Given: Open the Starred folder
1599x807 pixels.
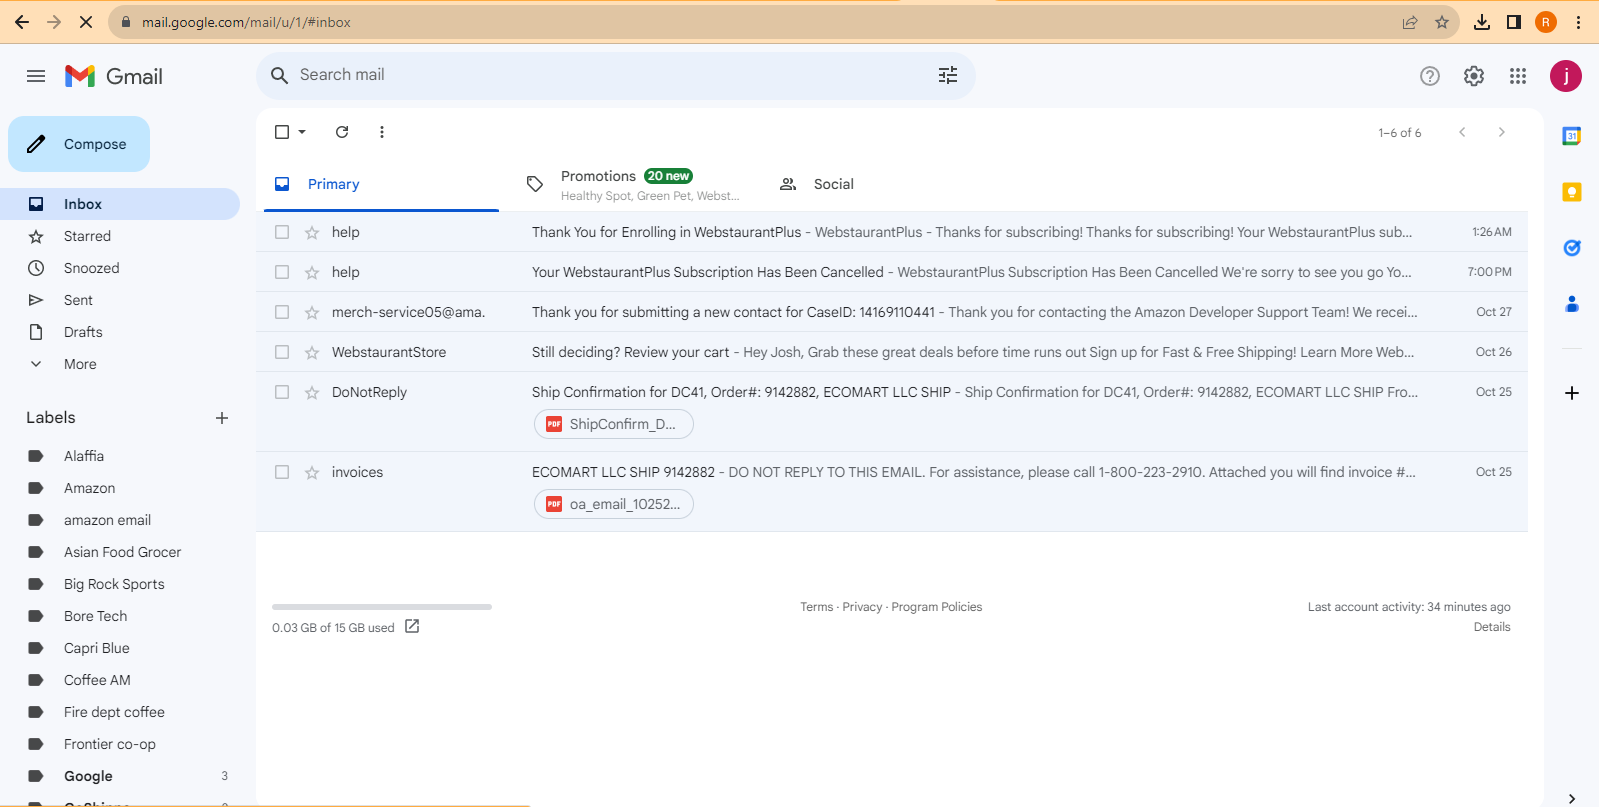Looking at the screenshot, I should pyautogui.click(x=120, y=236).
